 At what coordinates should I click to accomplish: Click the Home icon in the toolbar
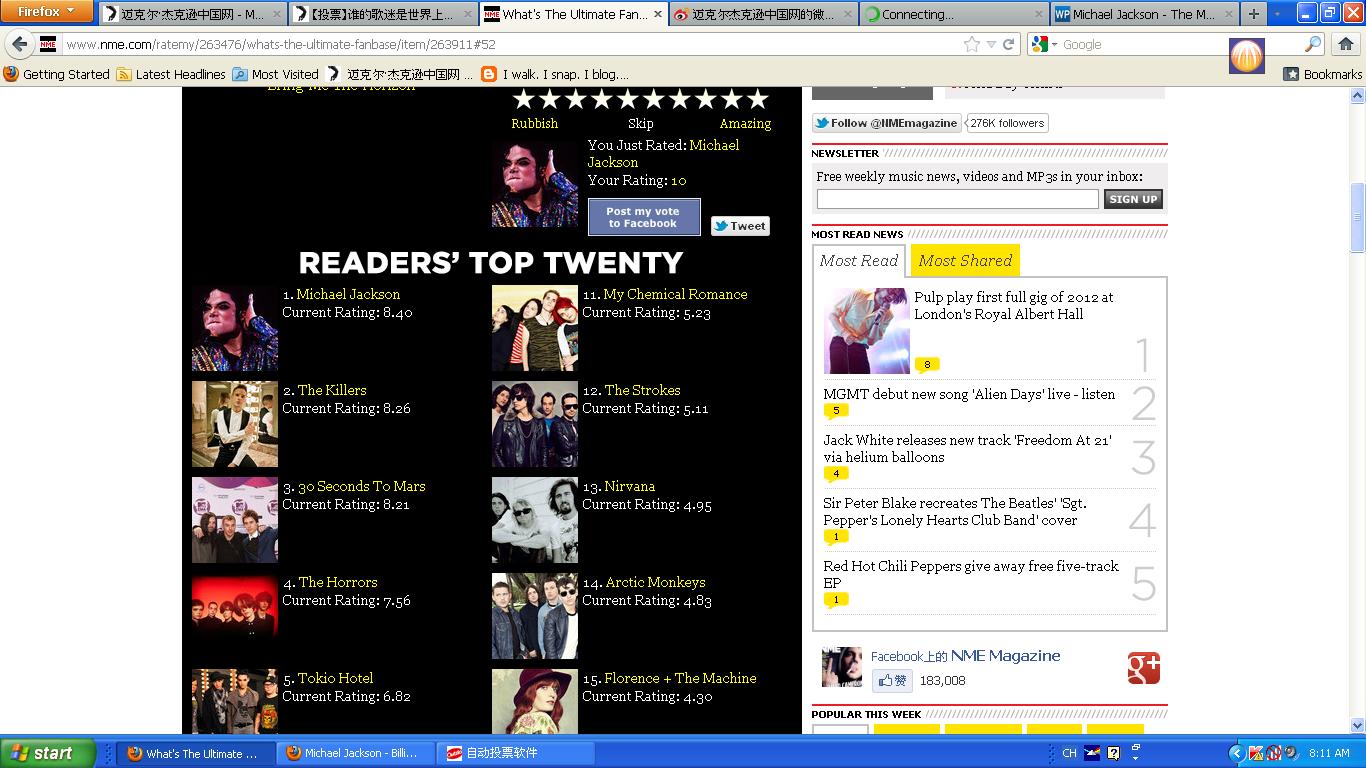tap(1345, 44)
